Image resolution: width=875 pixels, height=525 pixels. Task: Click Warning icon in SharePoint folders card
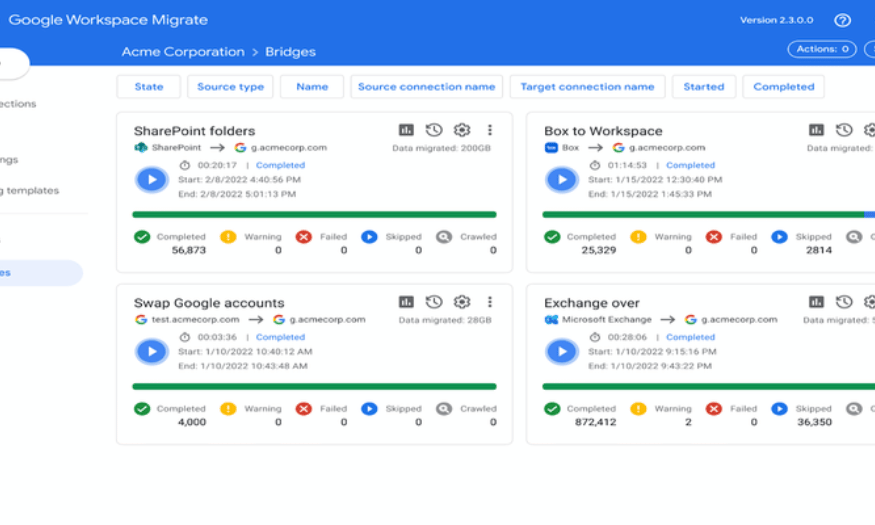[228, 237]
